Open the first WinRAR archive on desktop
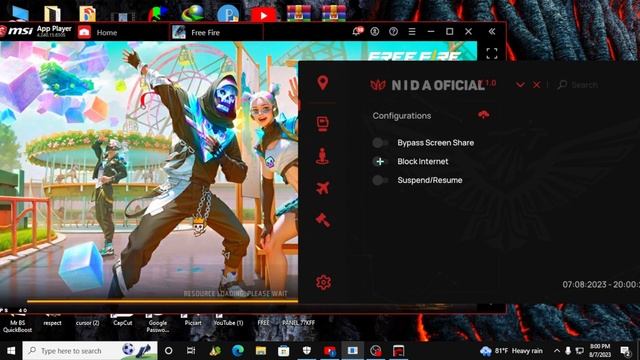The image size is (640, 360). pyautogui.click(x=299, y=13)
